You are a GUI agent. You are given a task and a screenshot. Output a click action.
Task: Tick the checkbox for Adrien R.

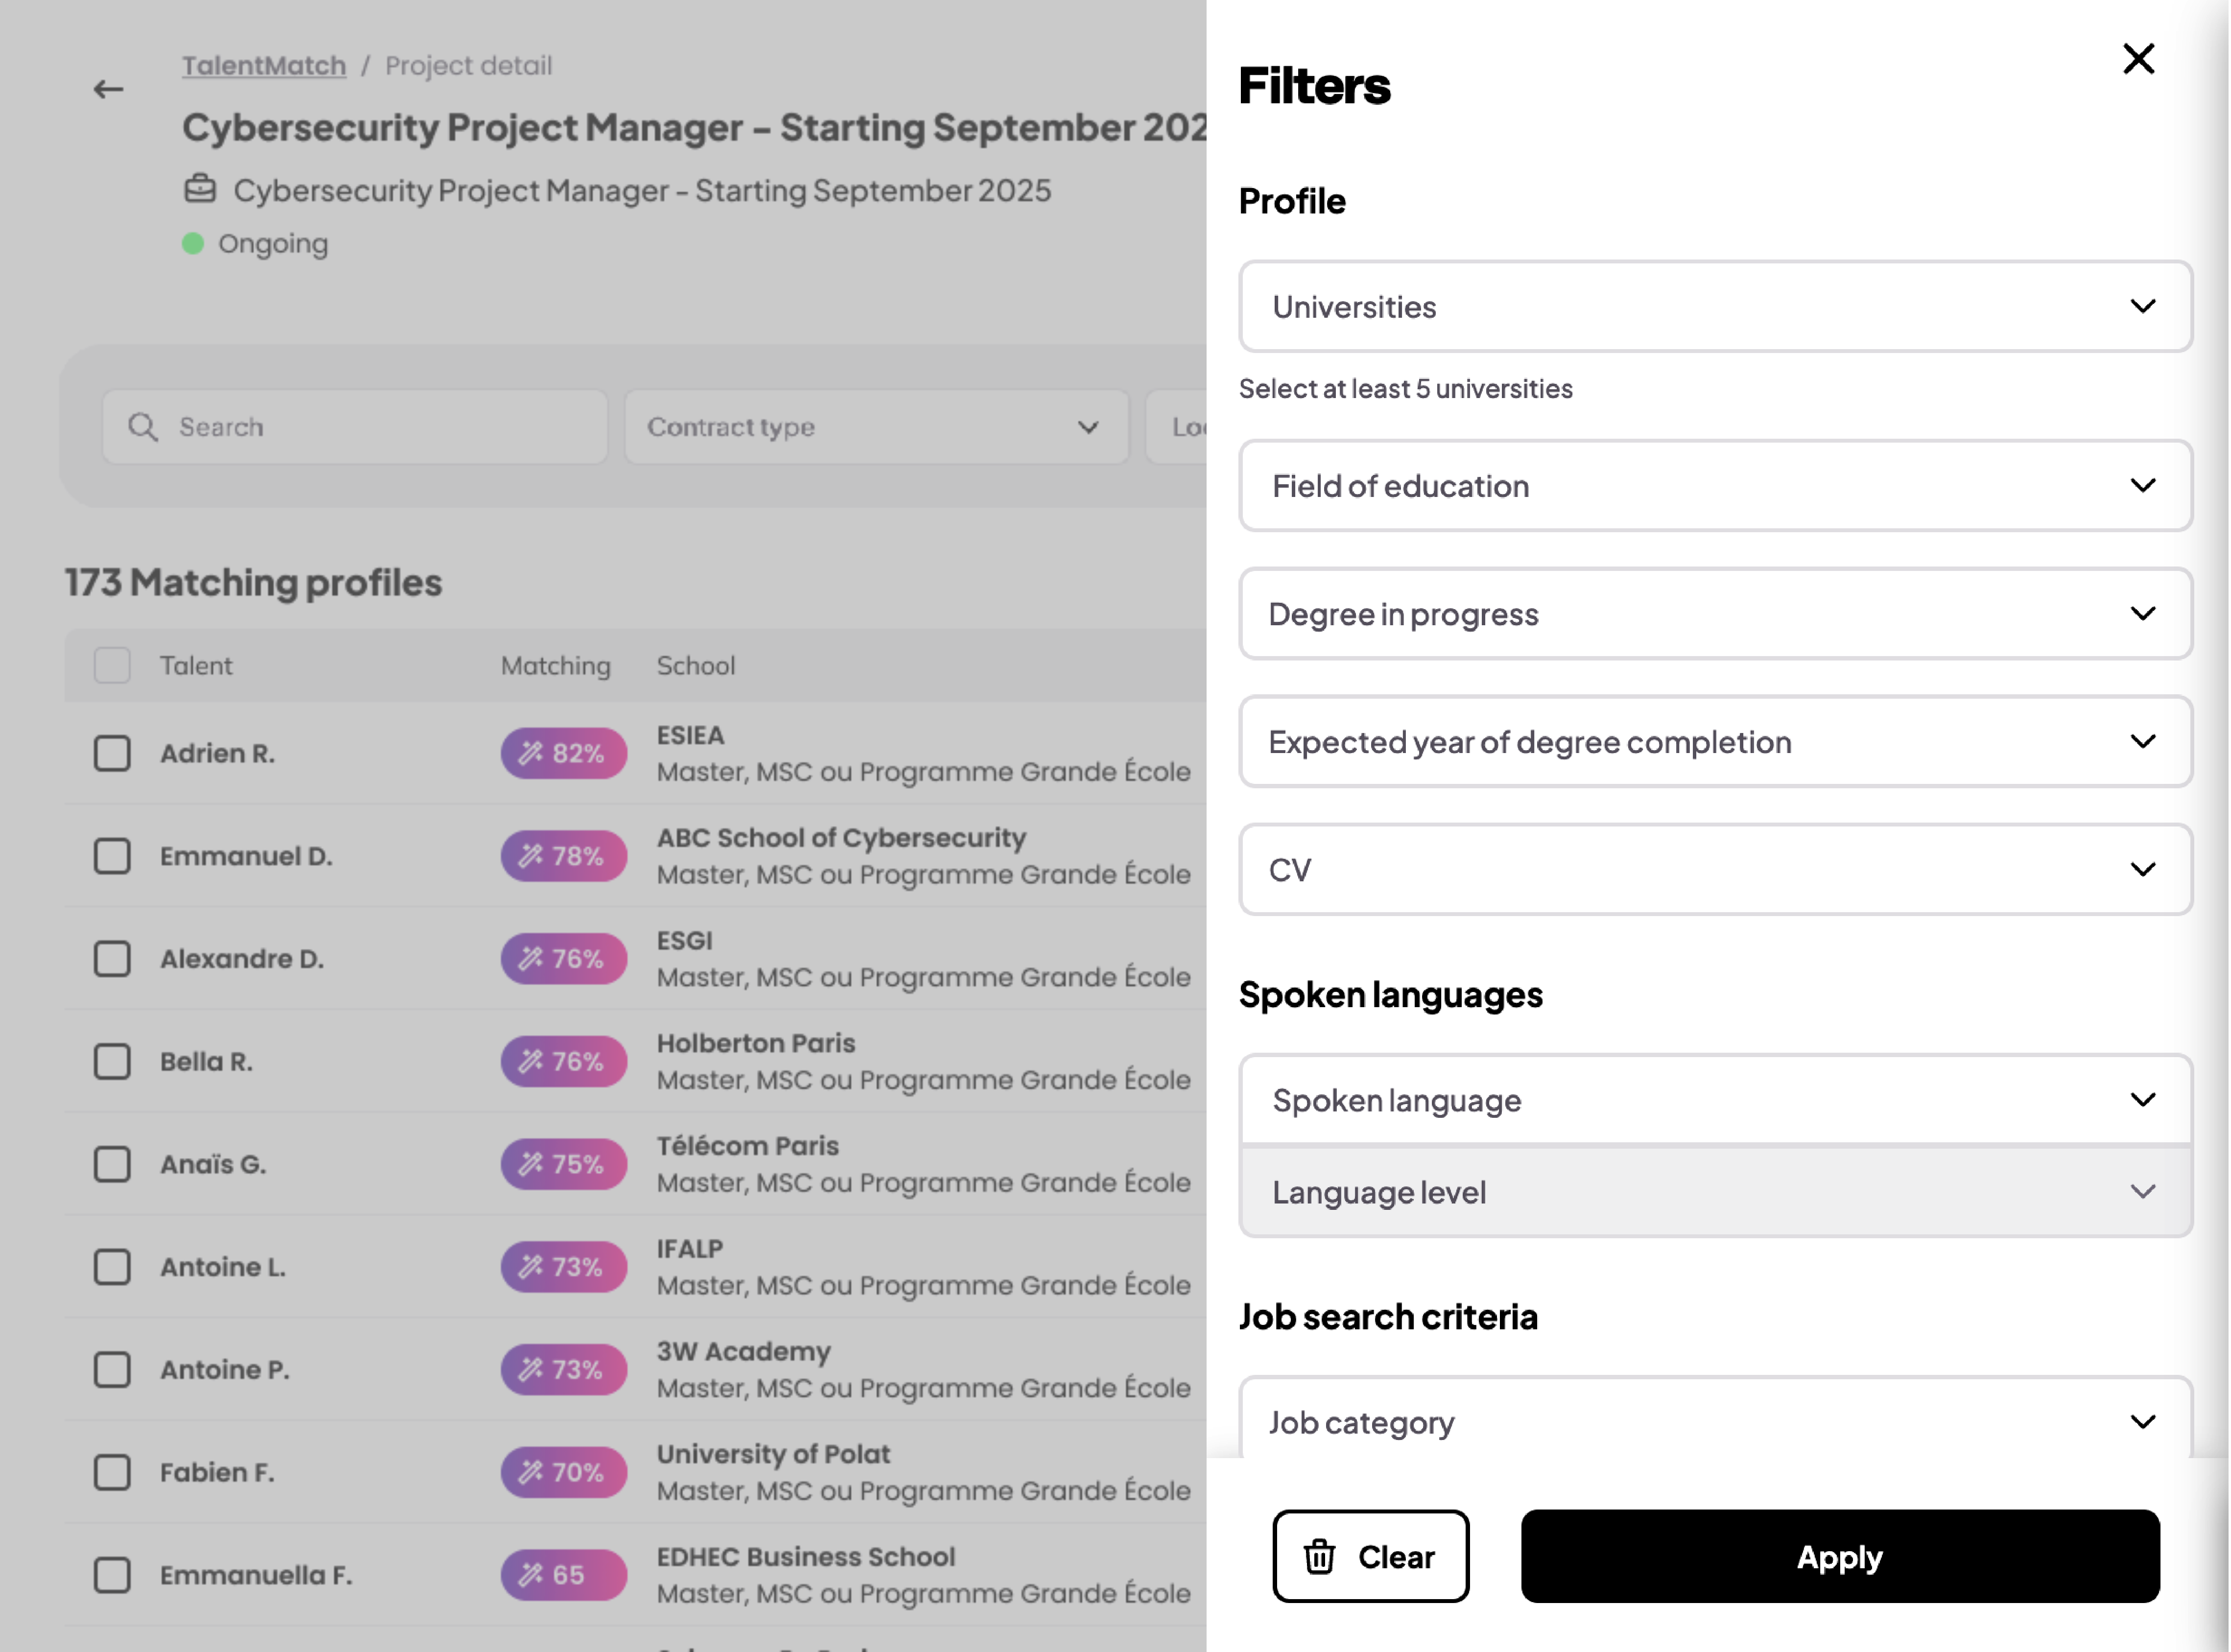pyautogui.click(x=112, y=753)
